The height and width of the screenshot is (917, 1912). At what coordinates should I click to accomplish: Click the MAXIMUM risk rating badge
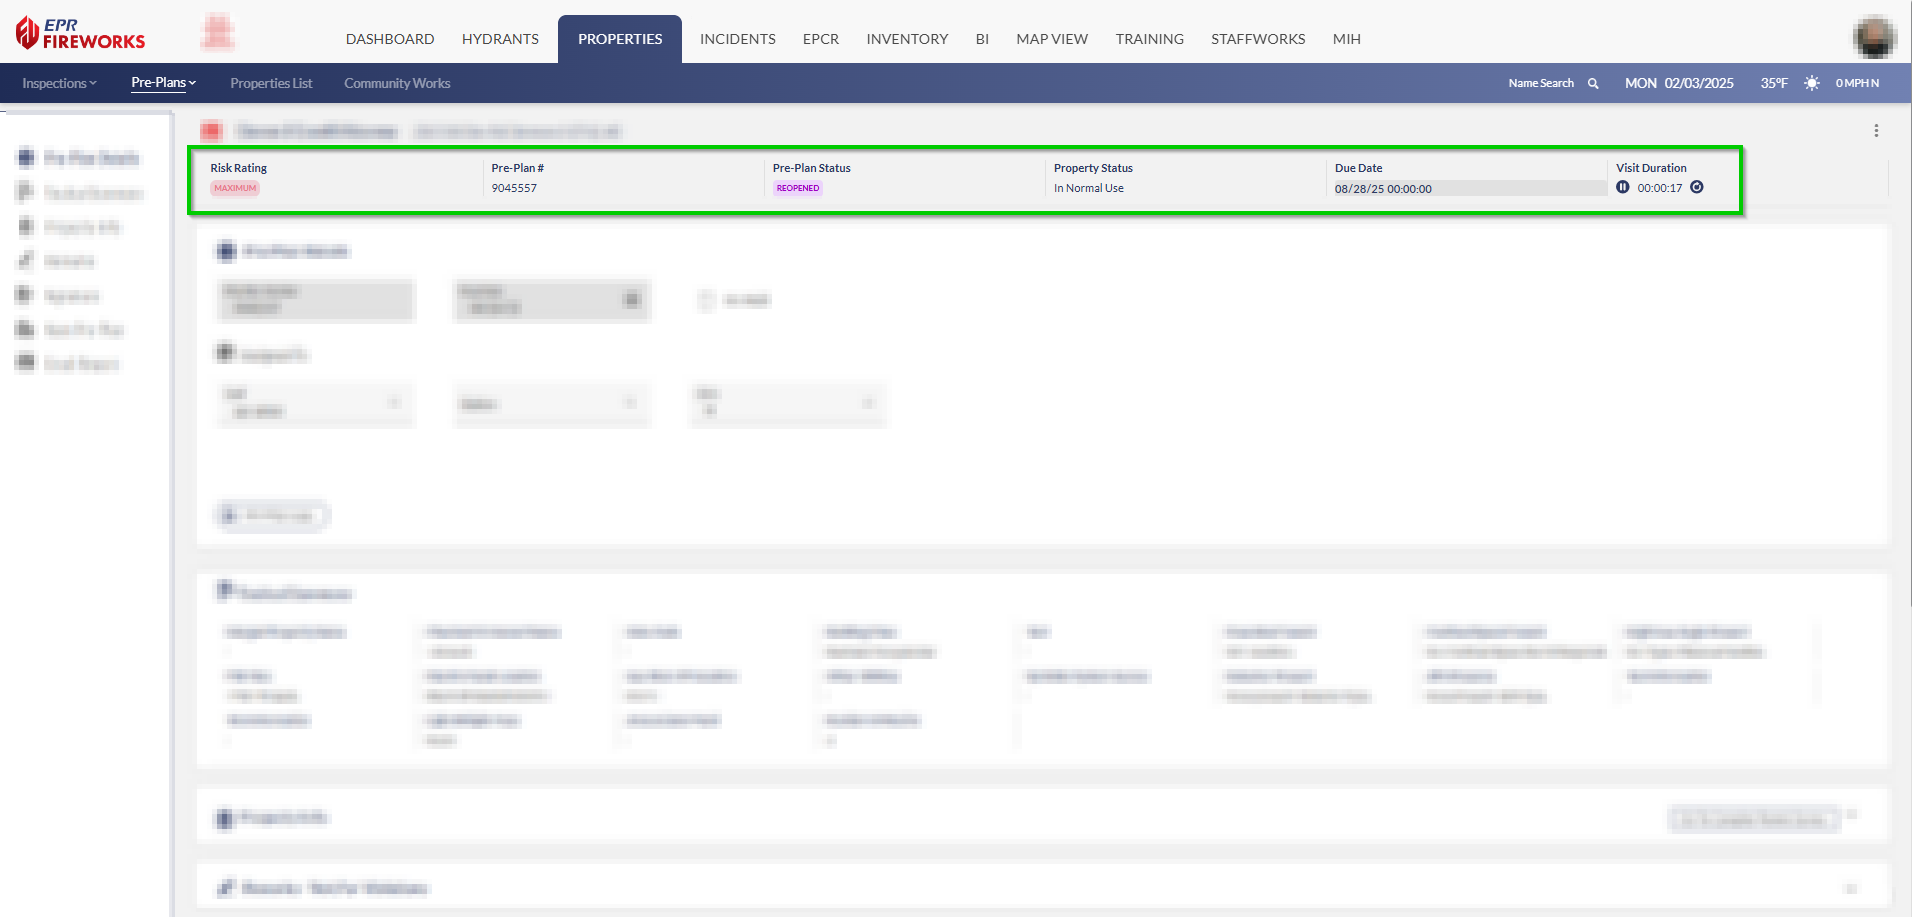pos(235,188)
